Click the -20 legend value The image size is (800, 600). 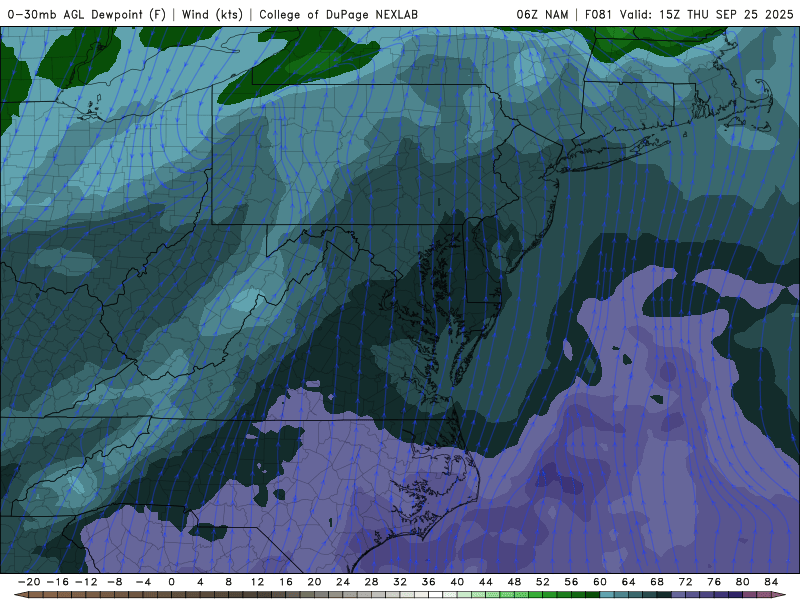(29, 582)
